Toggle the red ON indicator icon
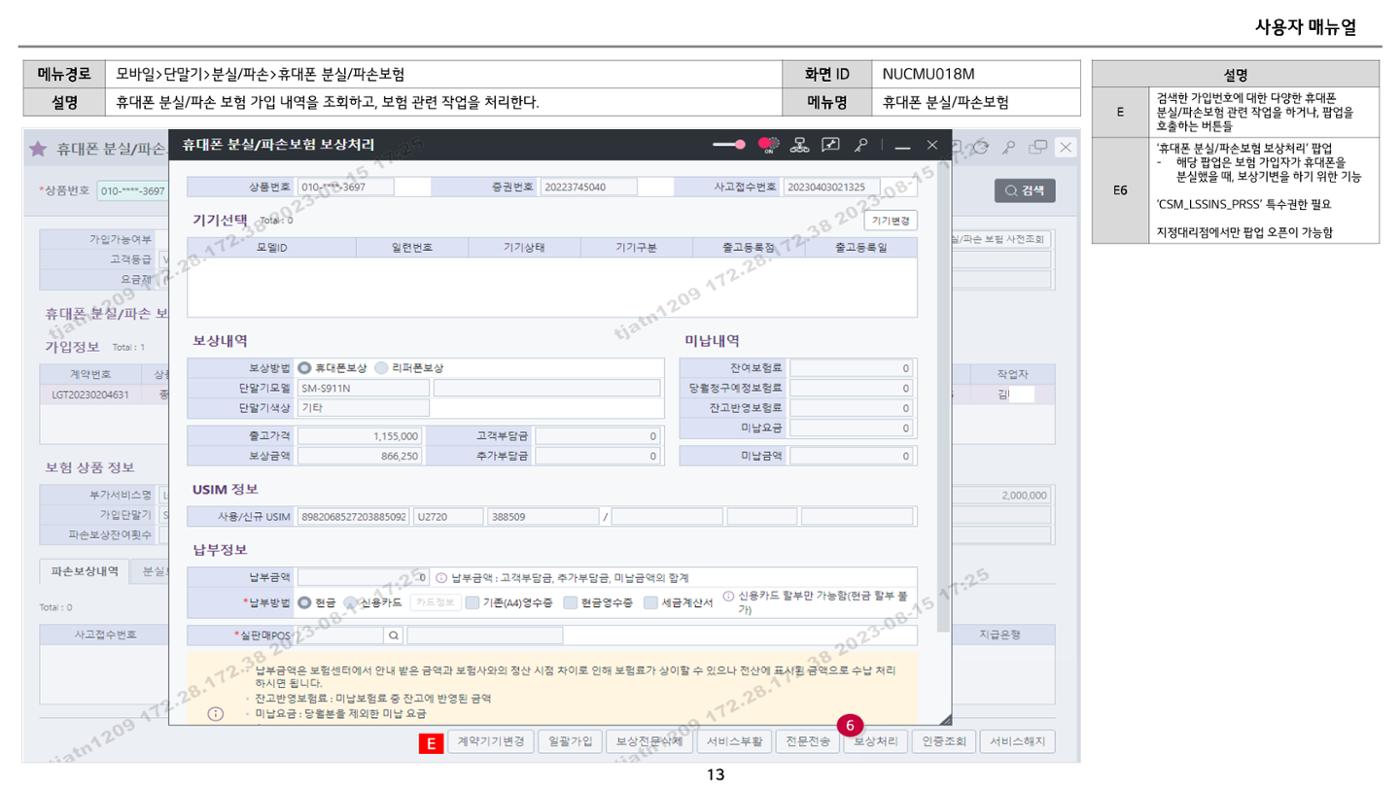 [768, 145]
